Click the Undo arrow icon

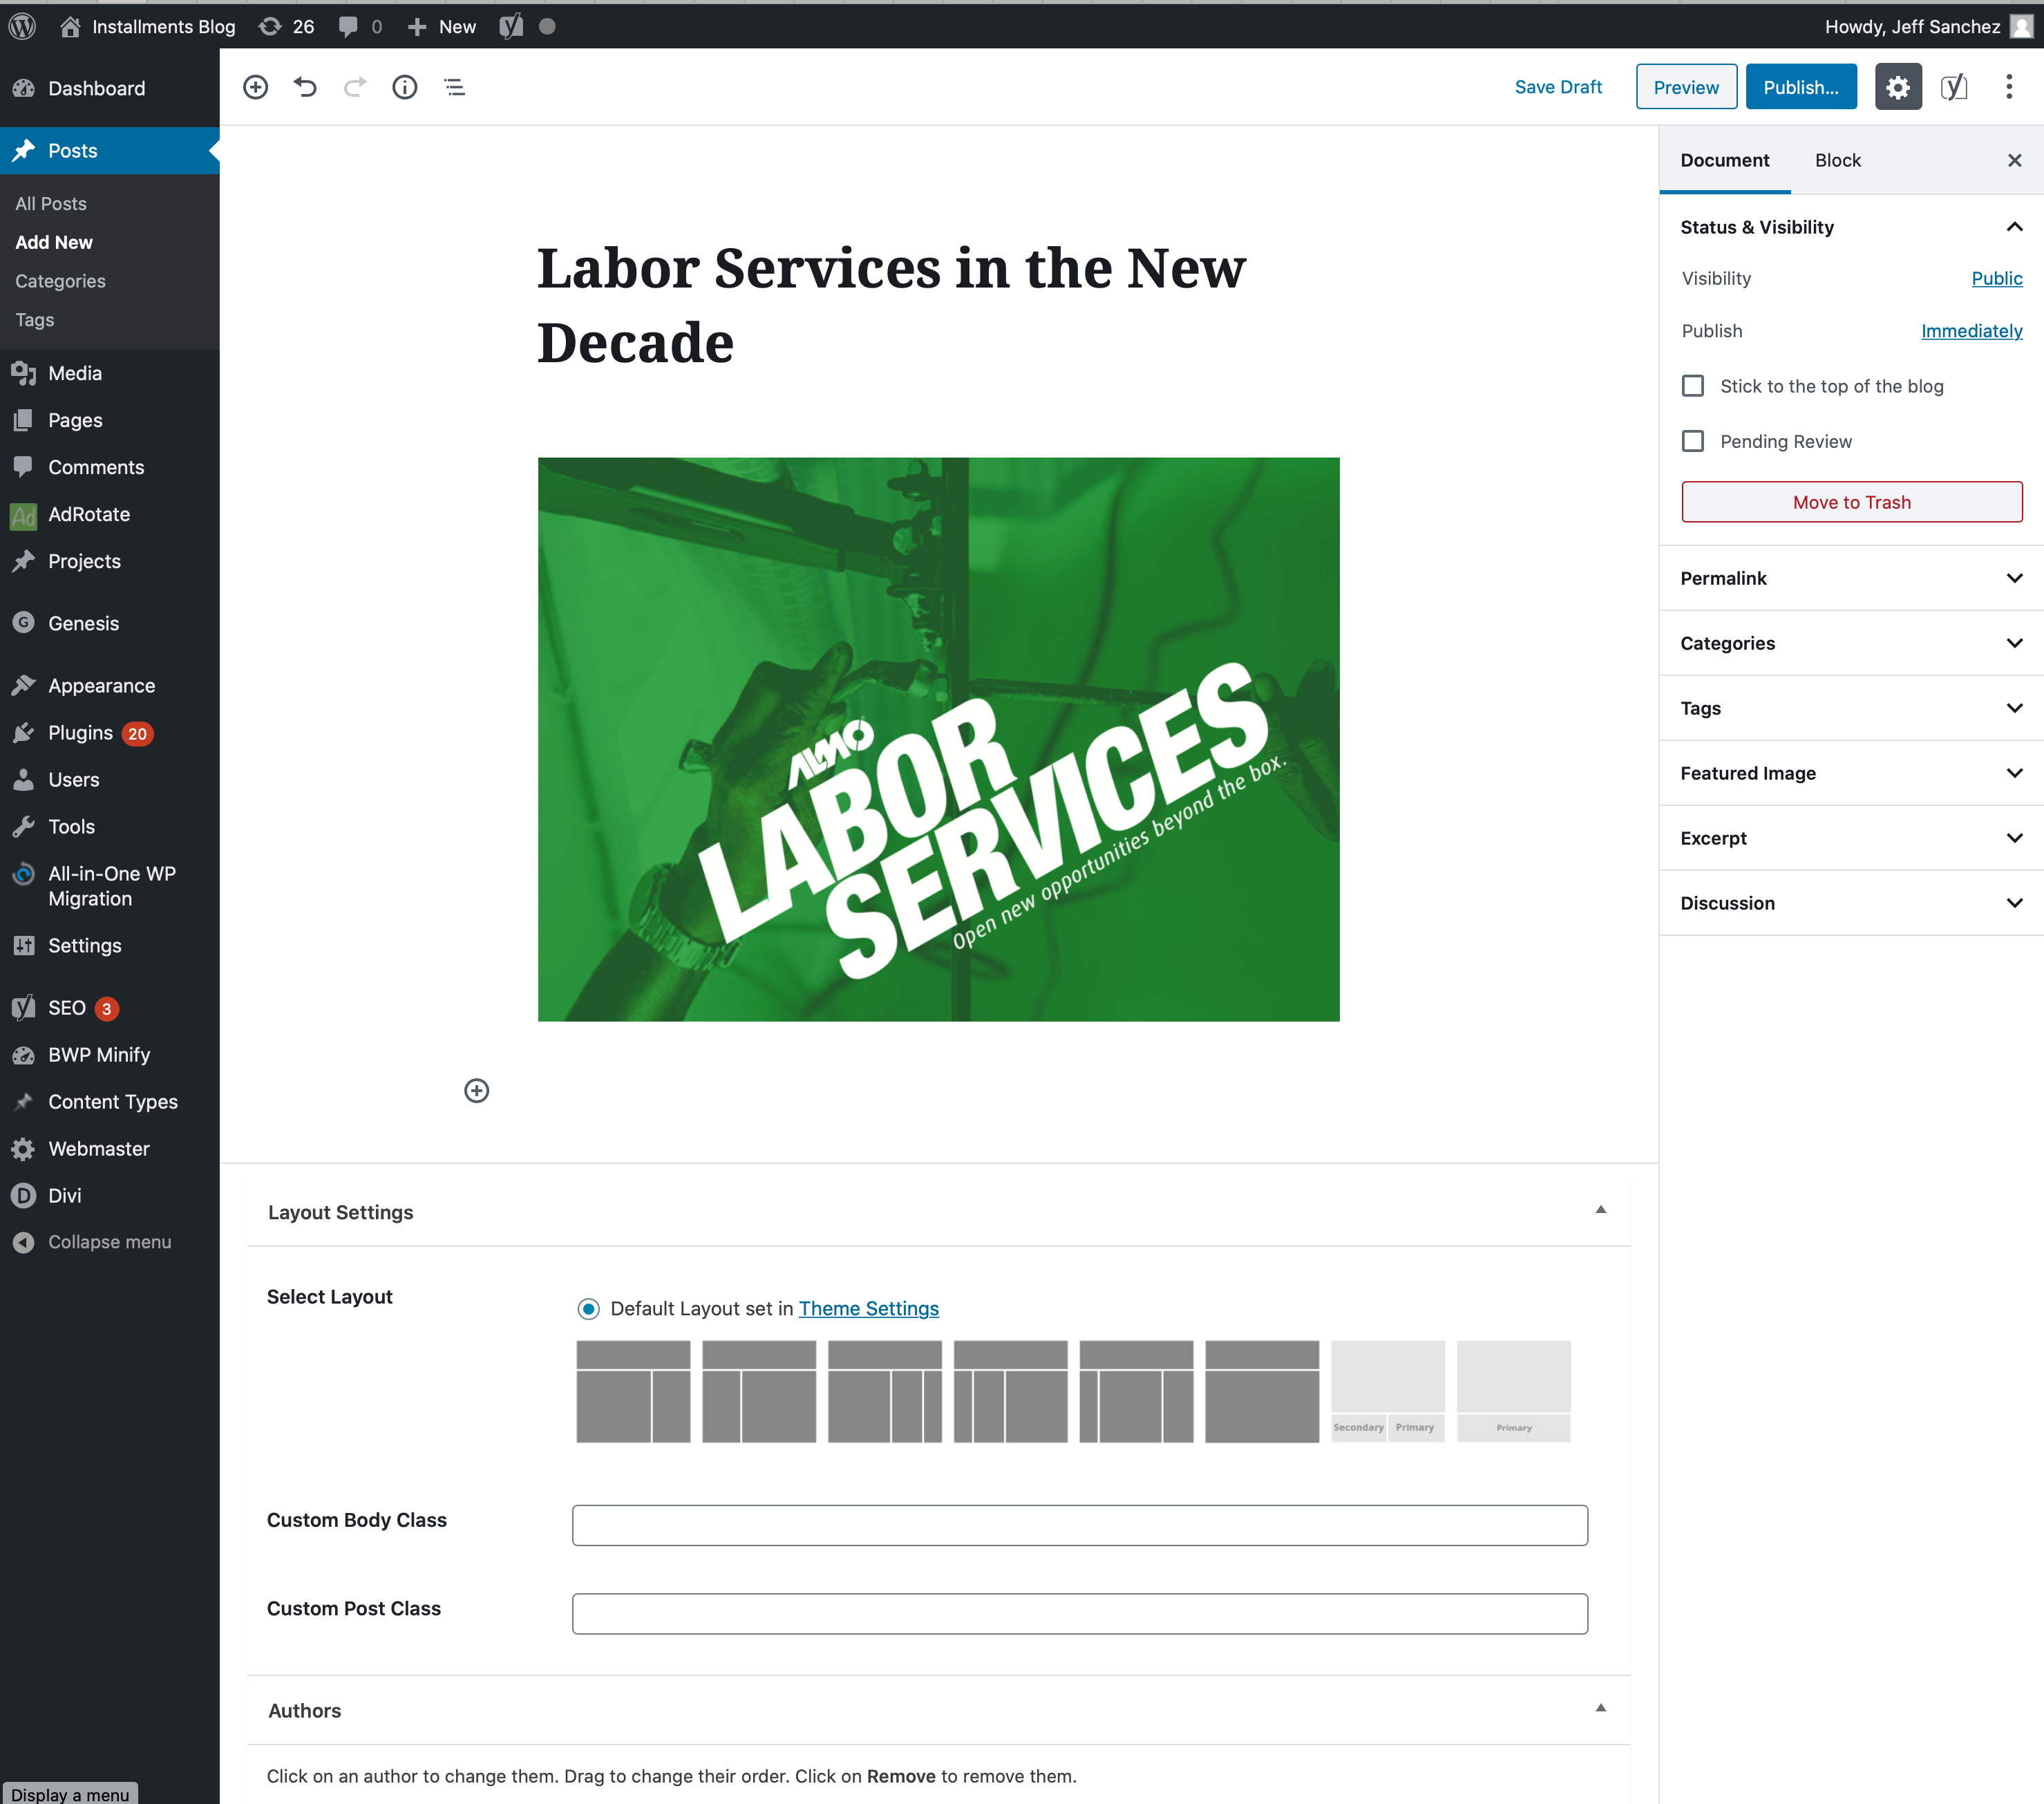[305, 87]
